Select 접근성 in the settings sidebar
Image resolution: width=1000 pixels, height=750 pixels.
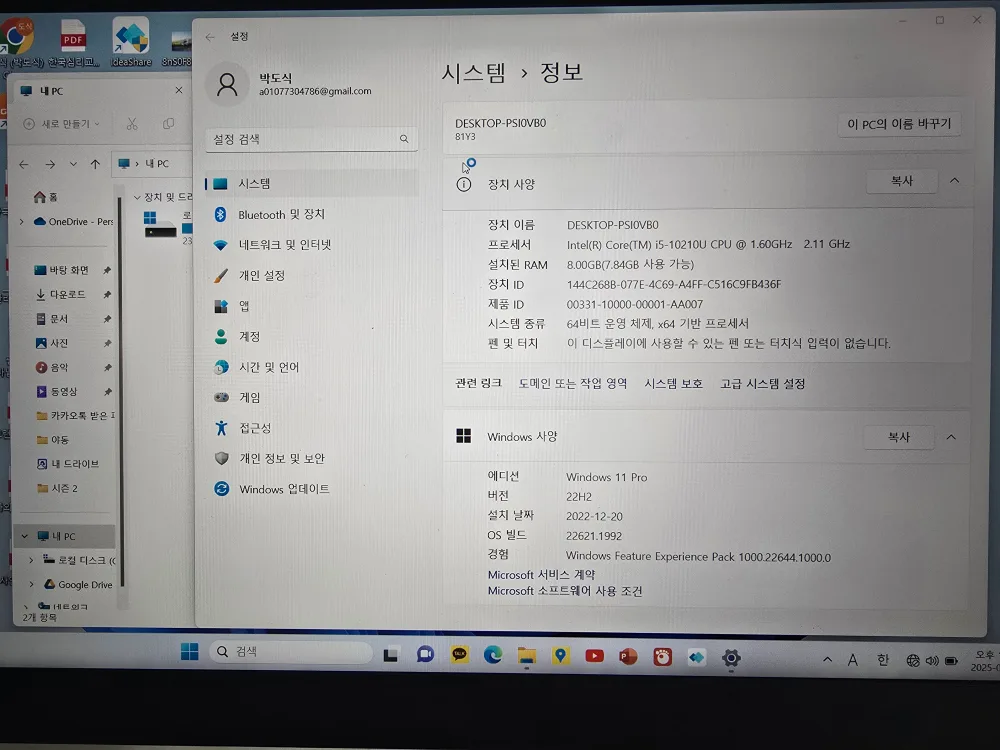click(254, 428)
